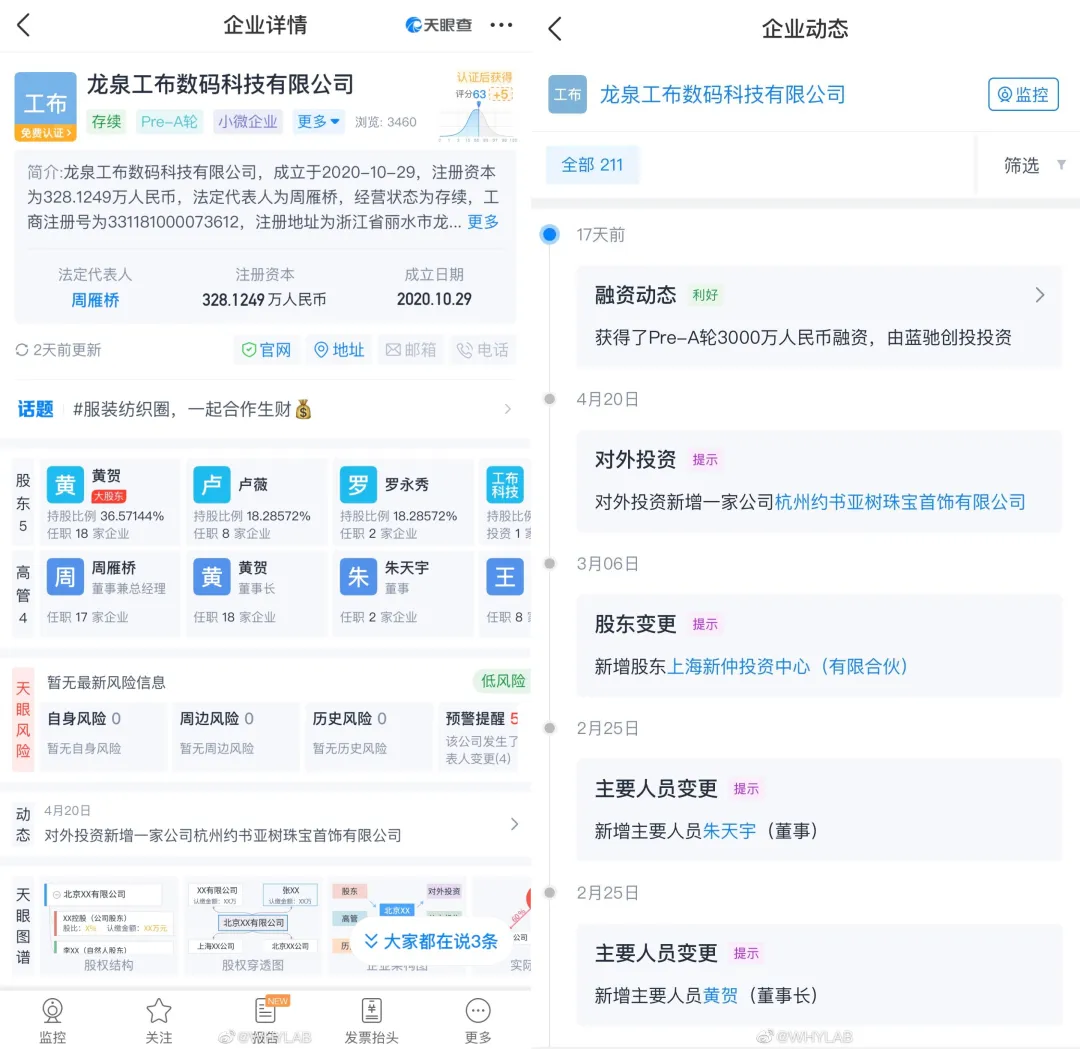Tap the 罗 avatar of shareholder 罗永秀
Viewport: 1080px width, 1049px height.
[x=358, y=485]
